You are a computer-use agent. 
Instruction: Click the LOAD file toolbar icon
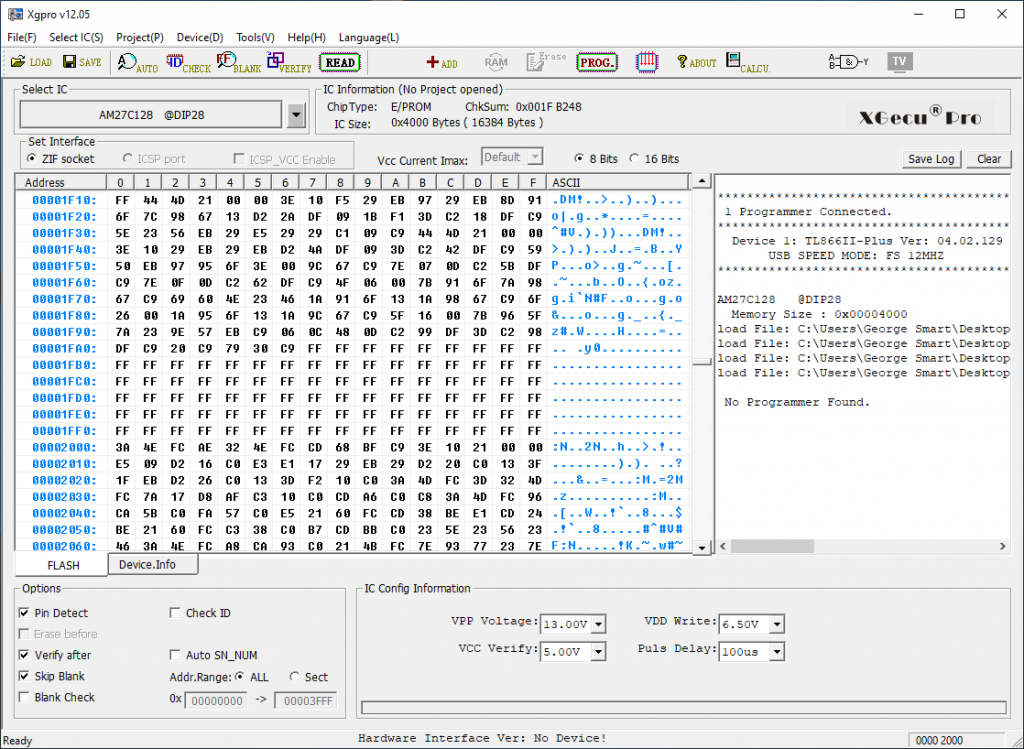[31, 62]
